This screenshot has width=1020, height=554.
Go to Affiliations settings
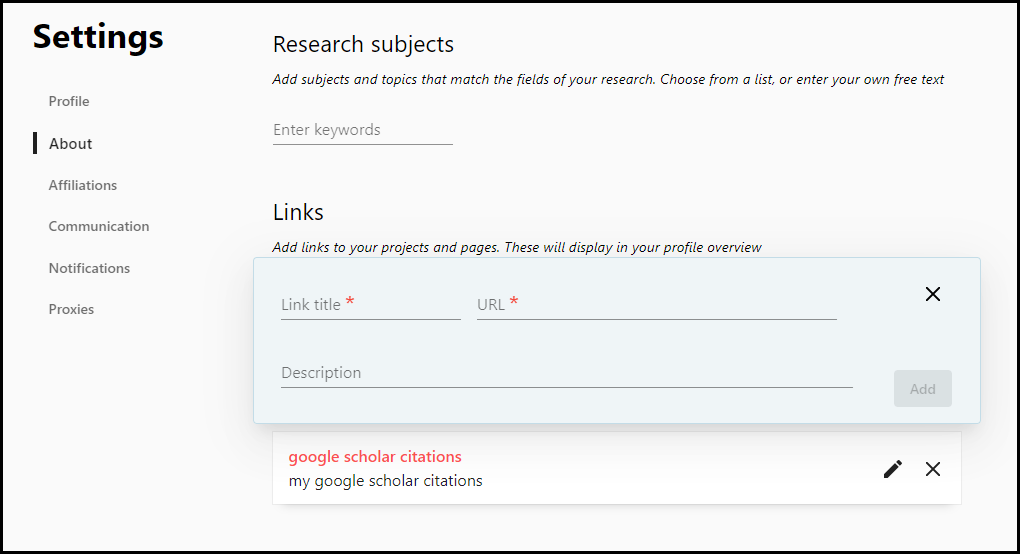(x=82, y=185)
